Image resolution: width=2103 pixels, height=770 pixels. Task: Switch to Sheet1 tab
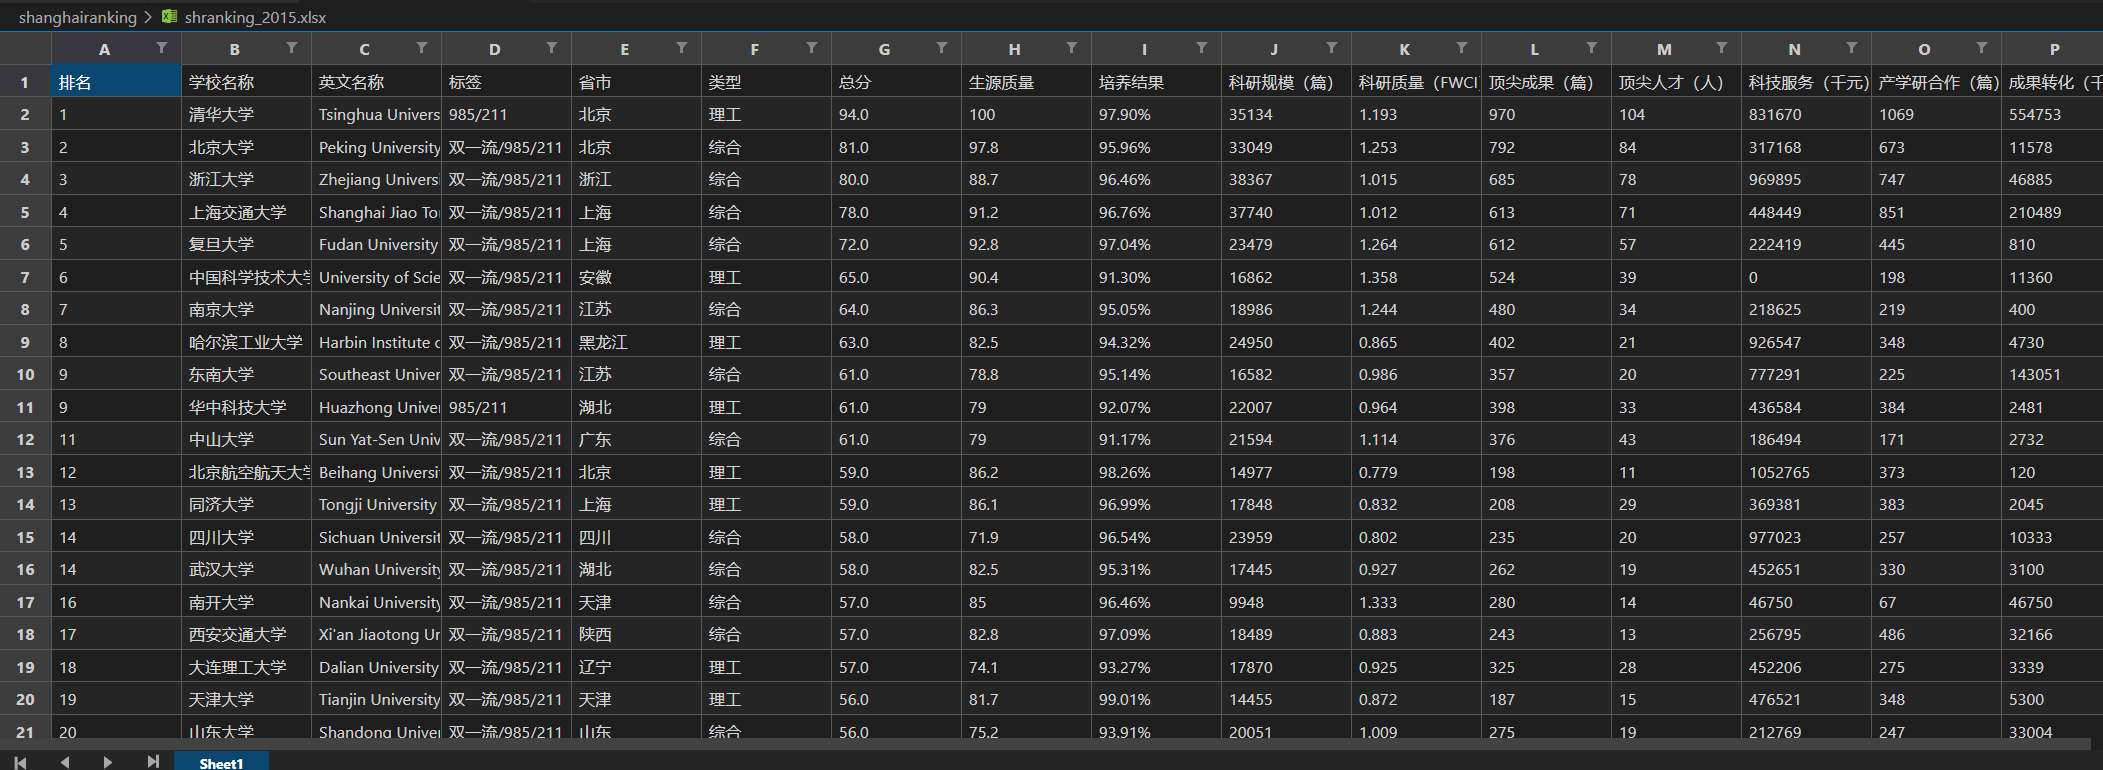click(221, 762)
